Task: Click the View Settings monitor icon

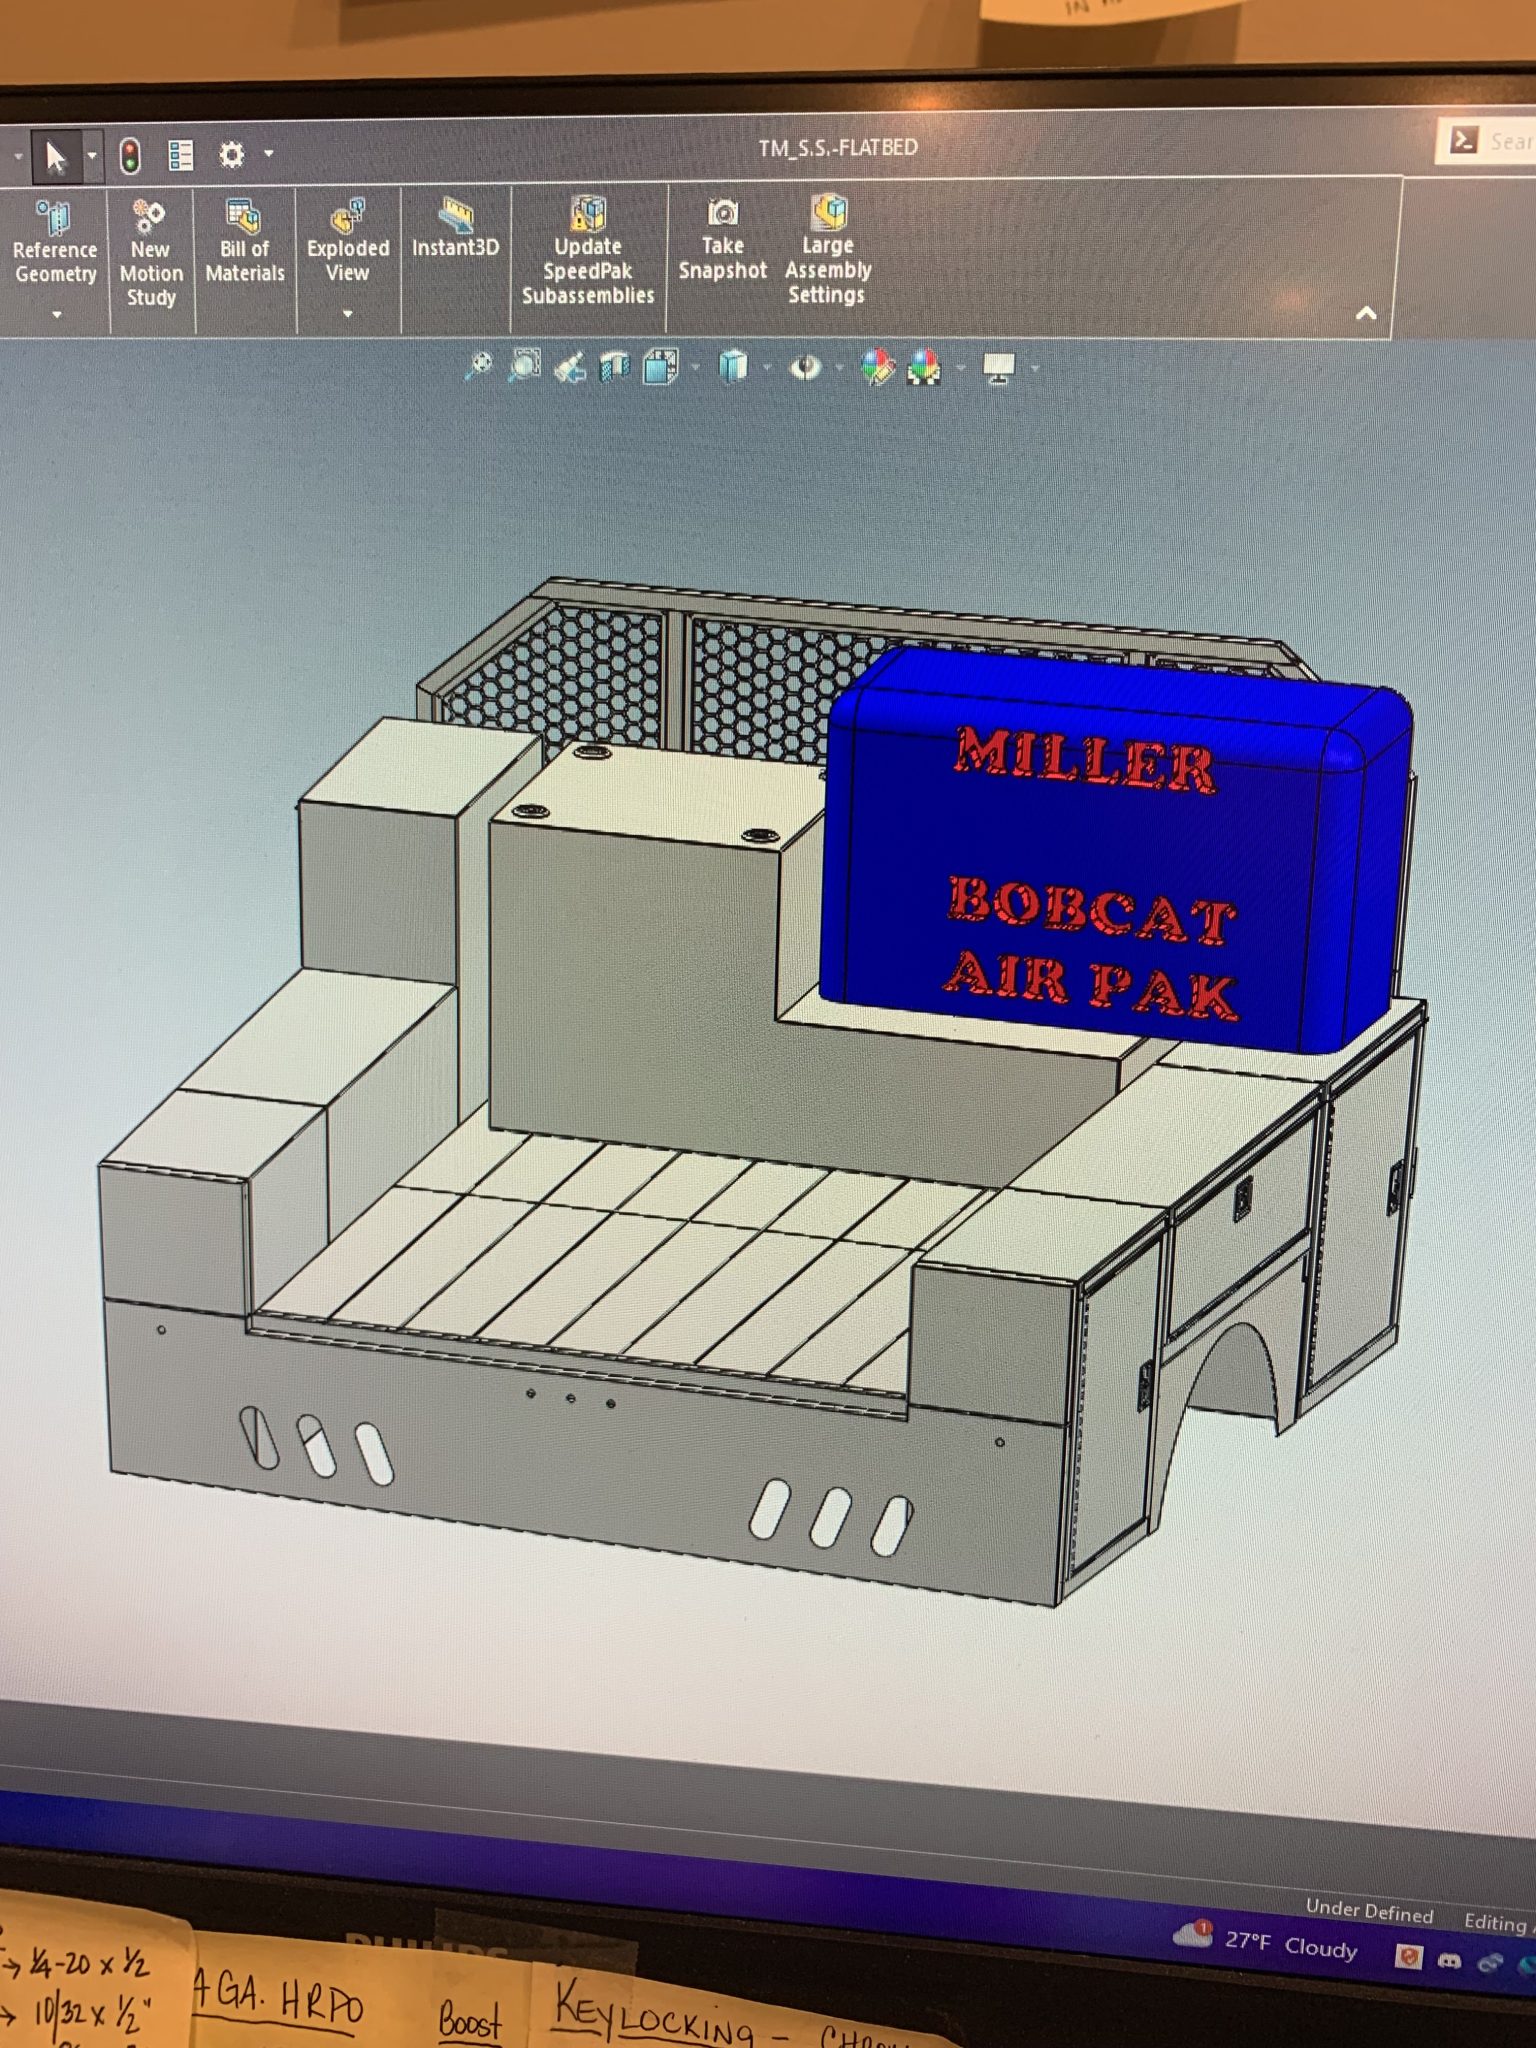Action: [999, 369]
